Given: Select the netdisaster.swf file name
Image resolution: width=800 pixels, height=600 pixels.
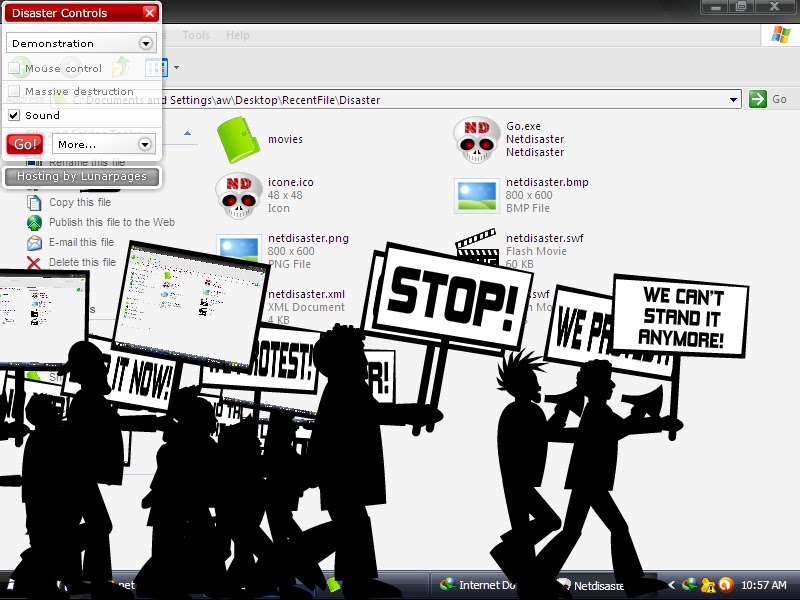Looking at the screenshot, I should click(545, 238).
